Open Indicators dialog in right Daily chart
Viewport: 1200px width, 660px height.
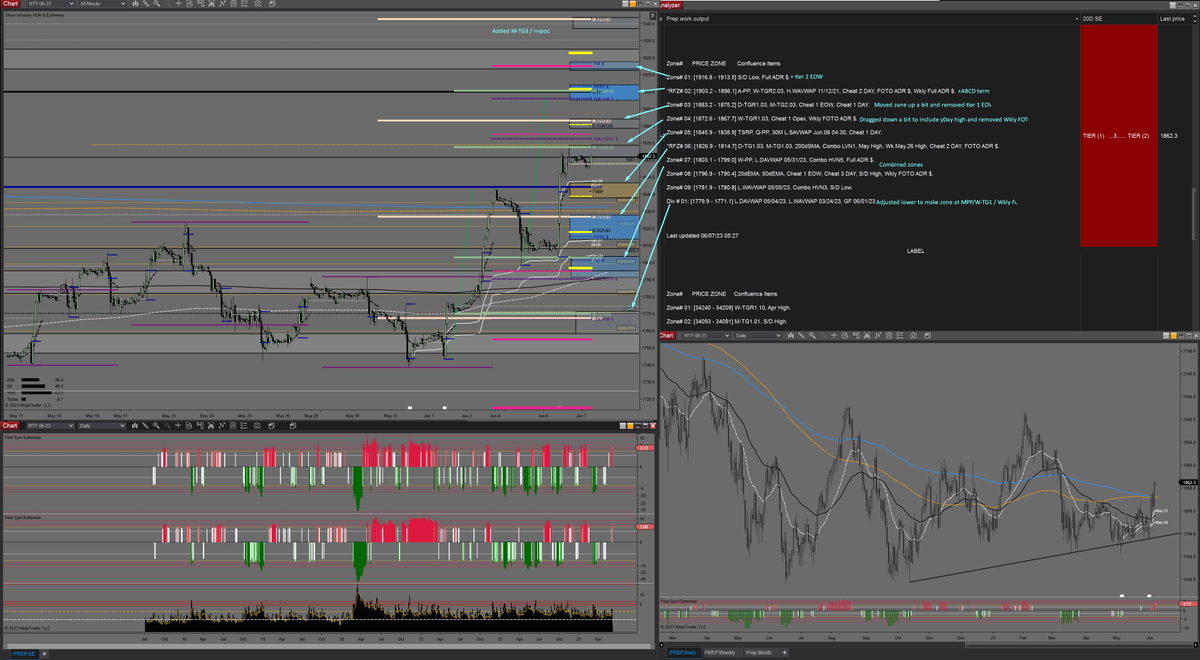click(878, 336)
